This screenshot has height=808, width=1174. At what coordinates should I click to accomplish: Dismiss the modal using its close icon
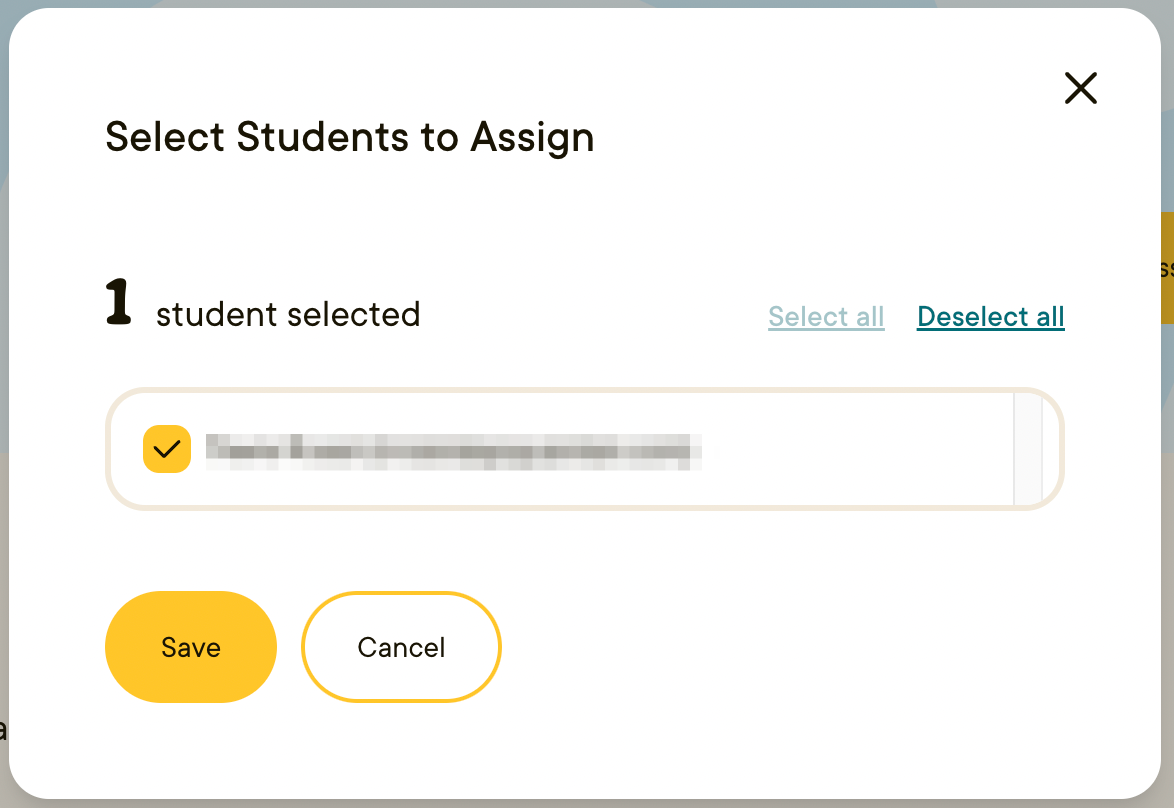coord(1081,88)
